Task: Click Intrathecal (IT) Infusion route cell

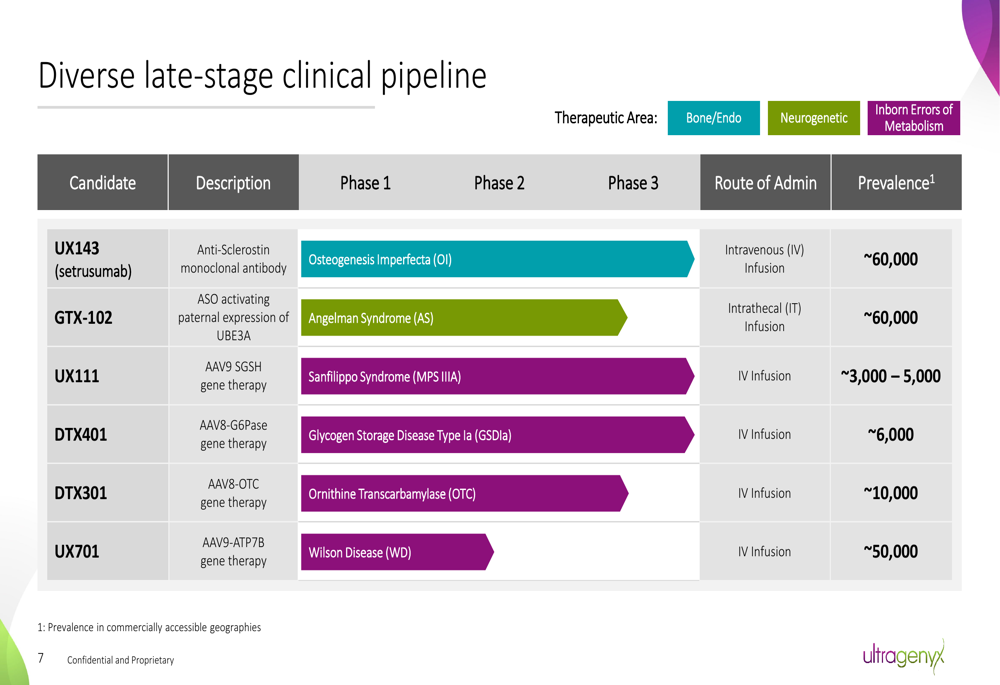Action: click(x=765, y=317)
